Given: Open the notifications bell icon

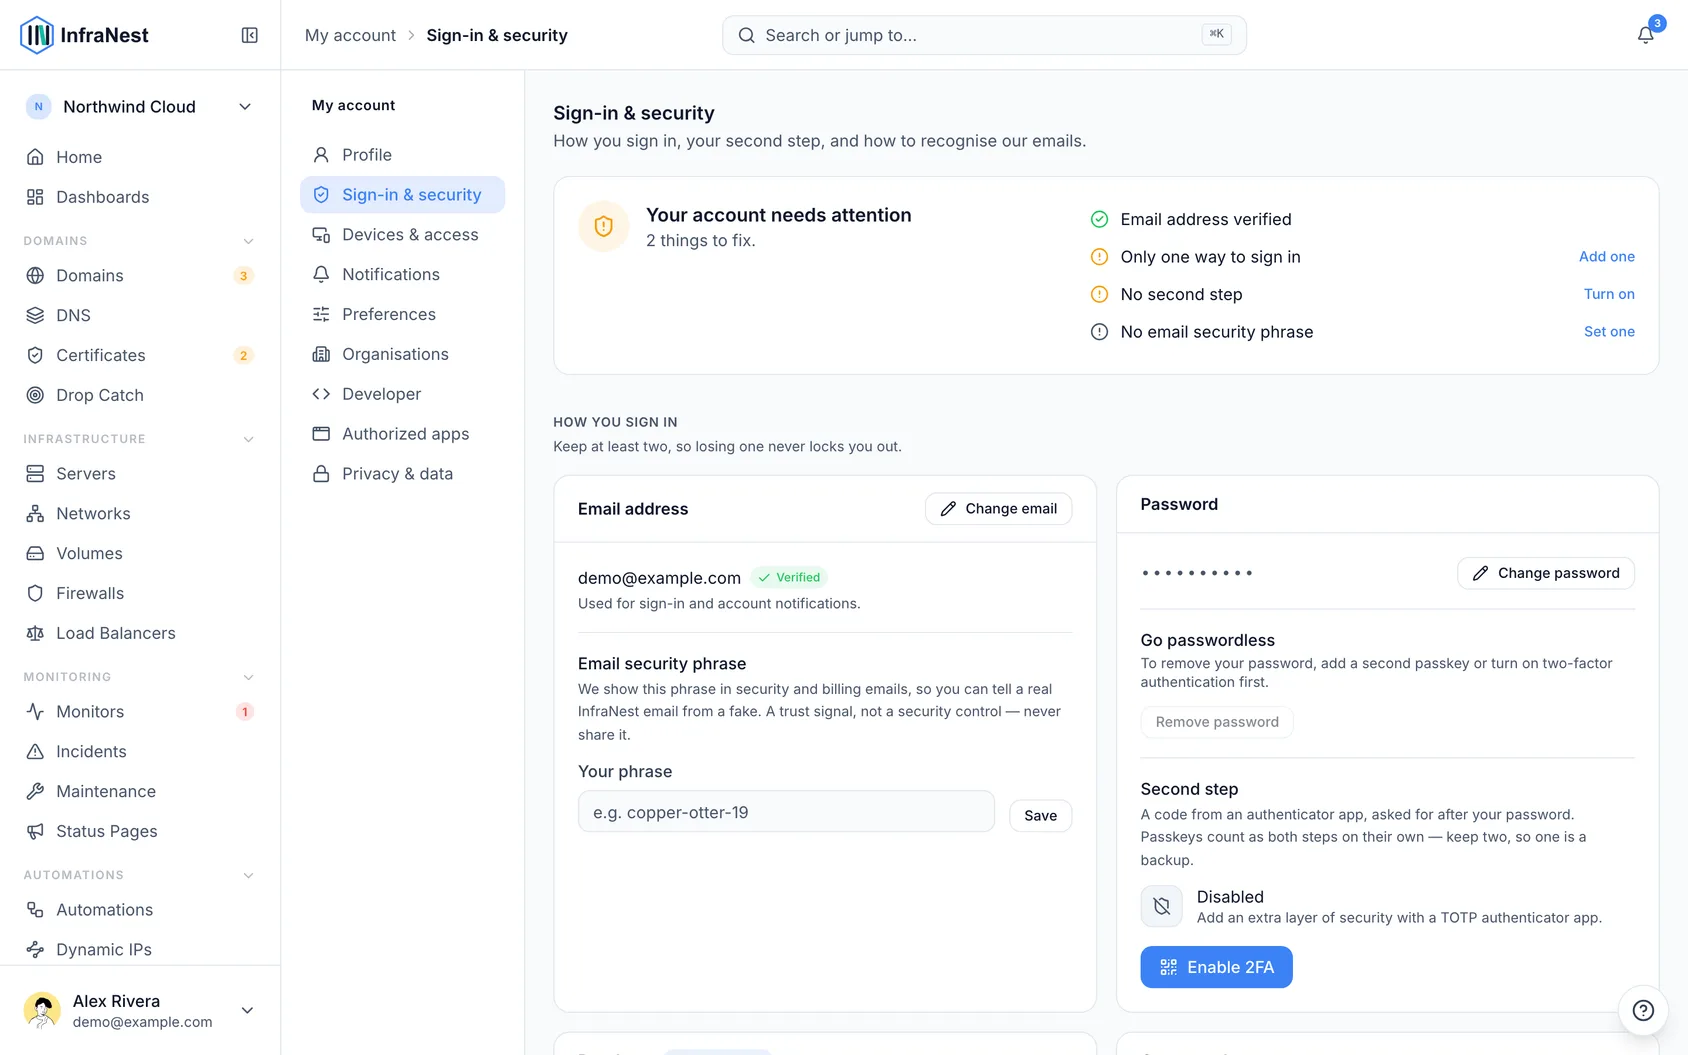Looking at the screenshot, I should (x=1645, y=35).
